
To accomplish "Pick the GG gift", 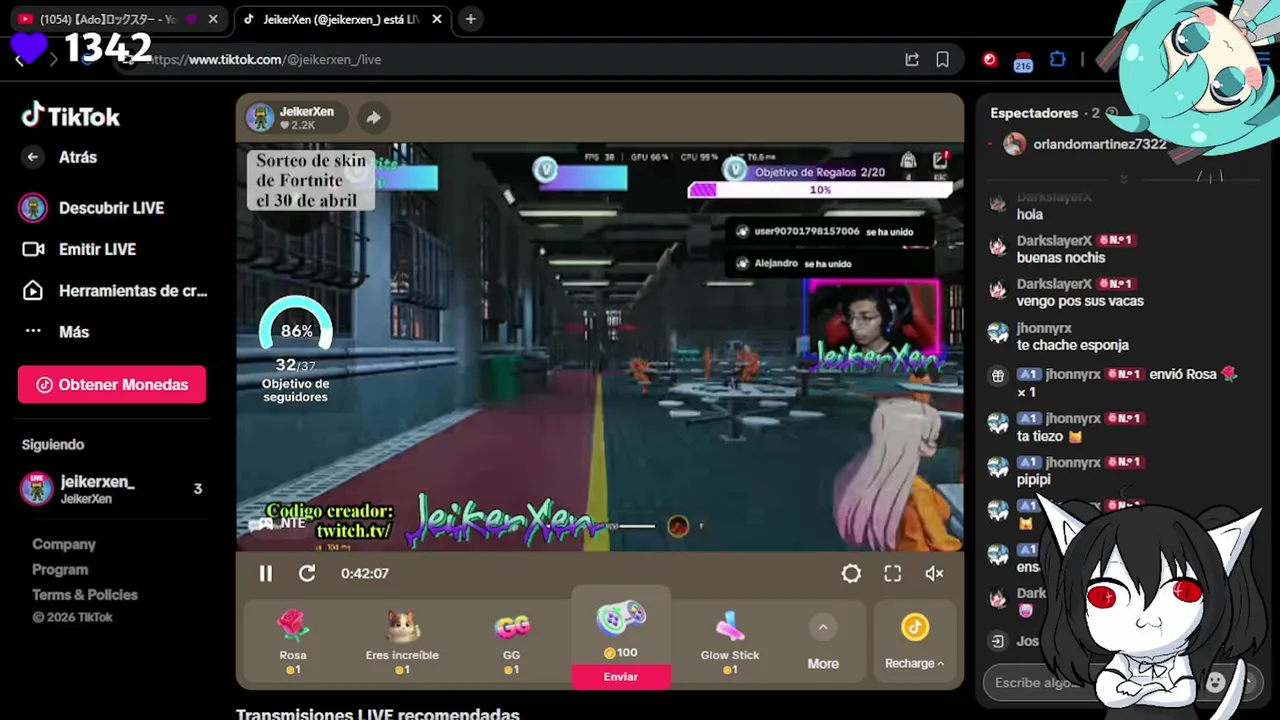I will (511, 642).
